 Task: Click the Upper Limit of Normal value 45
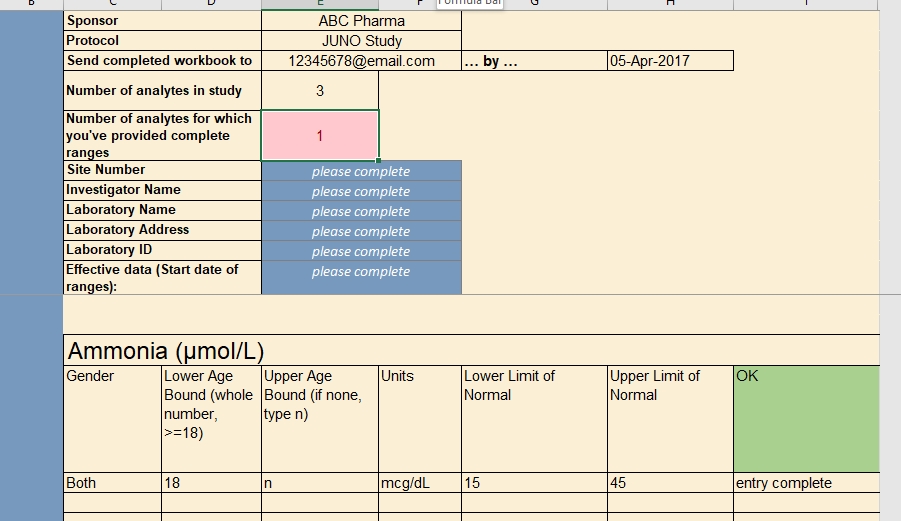(x=670, y=483)
